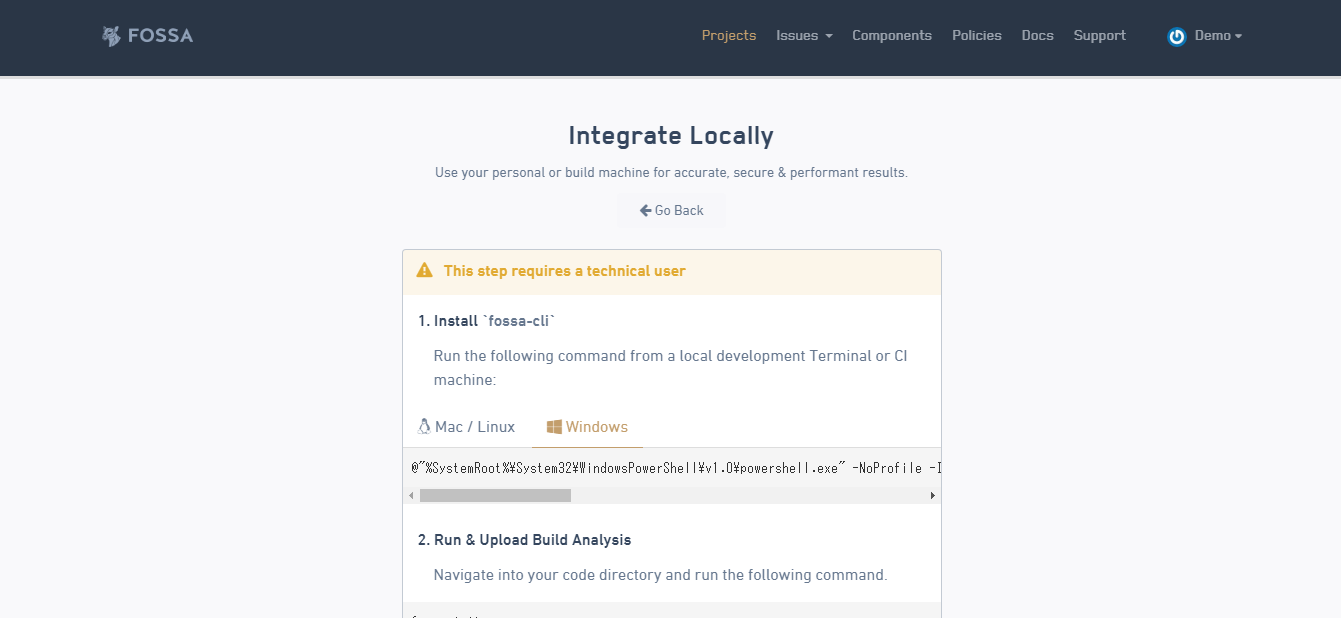Click the FOSSA fox logo icon
The height and width of the screenshot is (618, 1341).
tap(111, 36)
